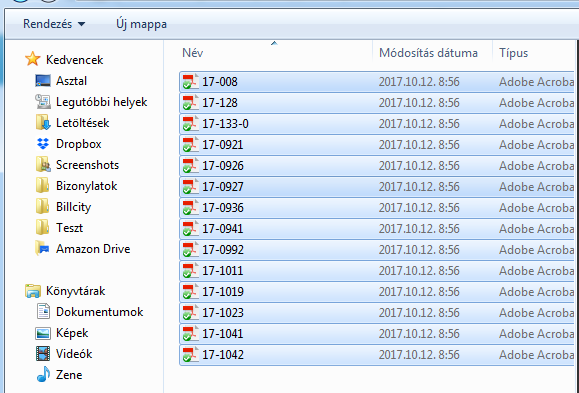Viewport: 579px width, 393px height.
Task: Open the Rendezés dropdown menu
Action: point(54,24)
